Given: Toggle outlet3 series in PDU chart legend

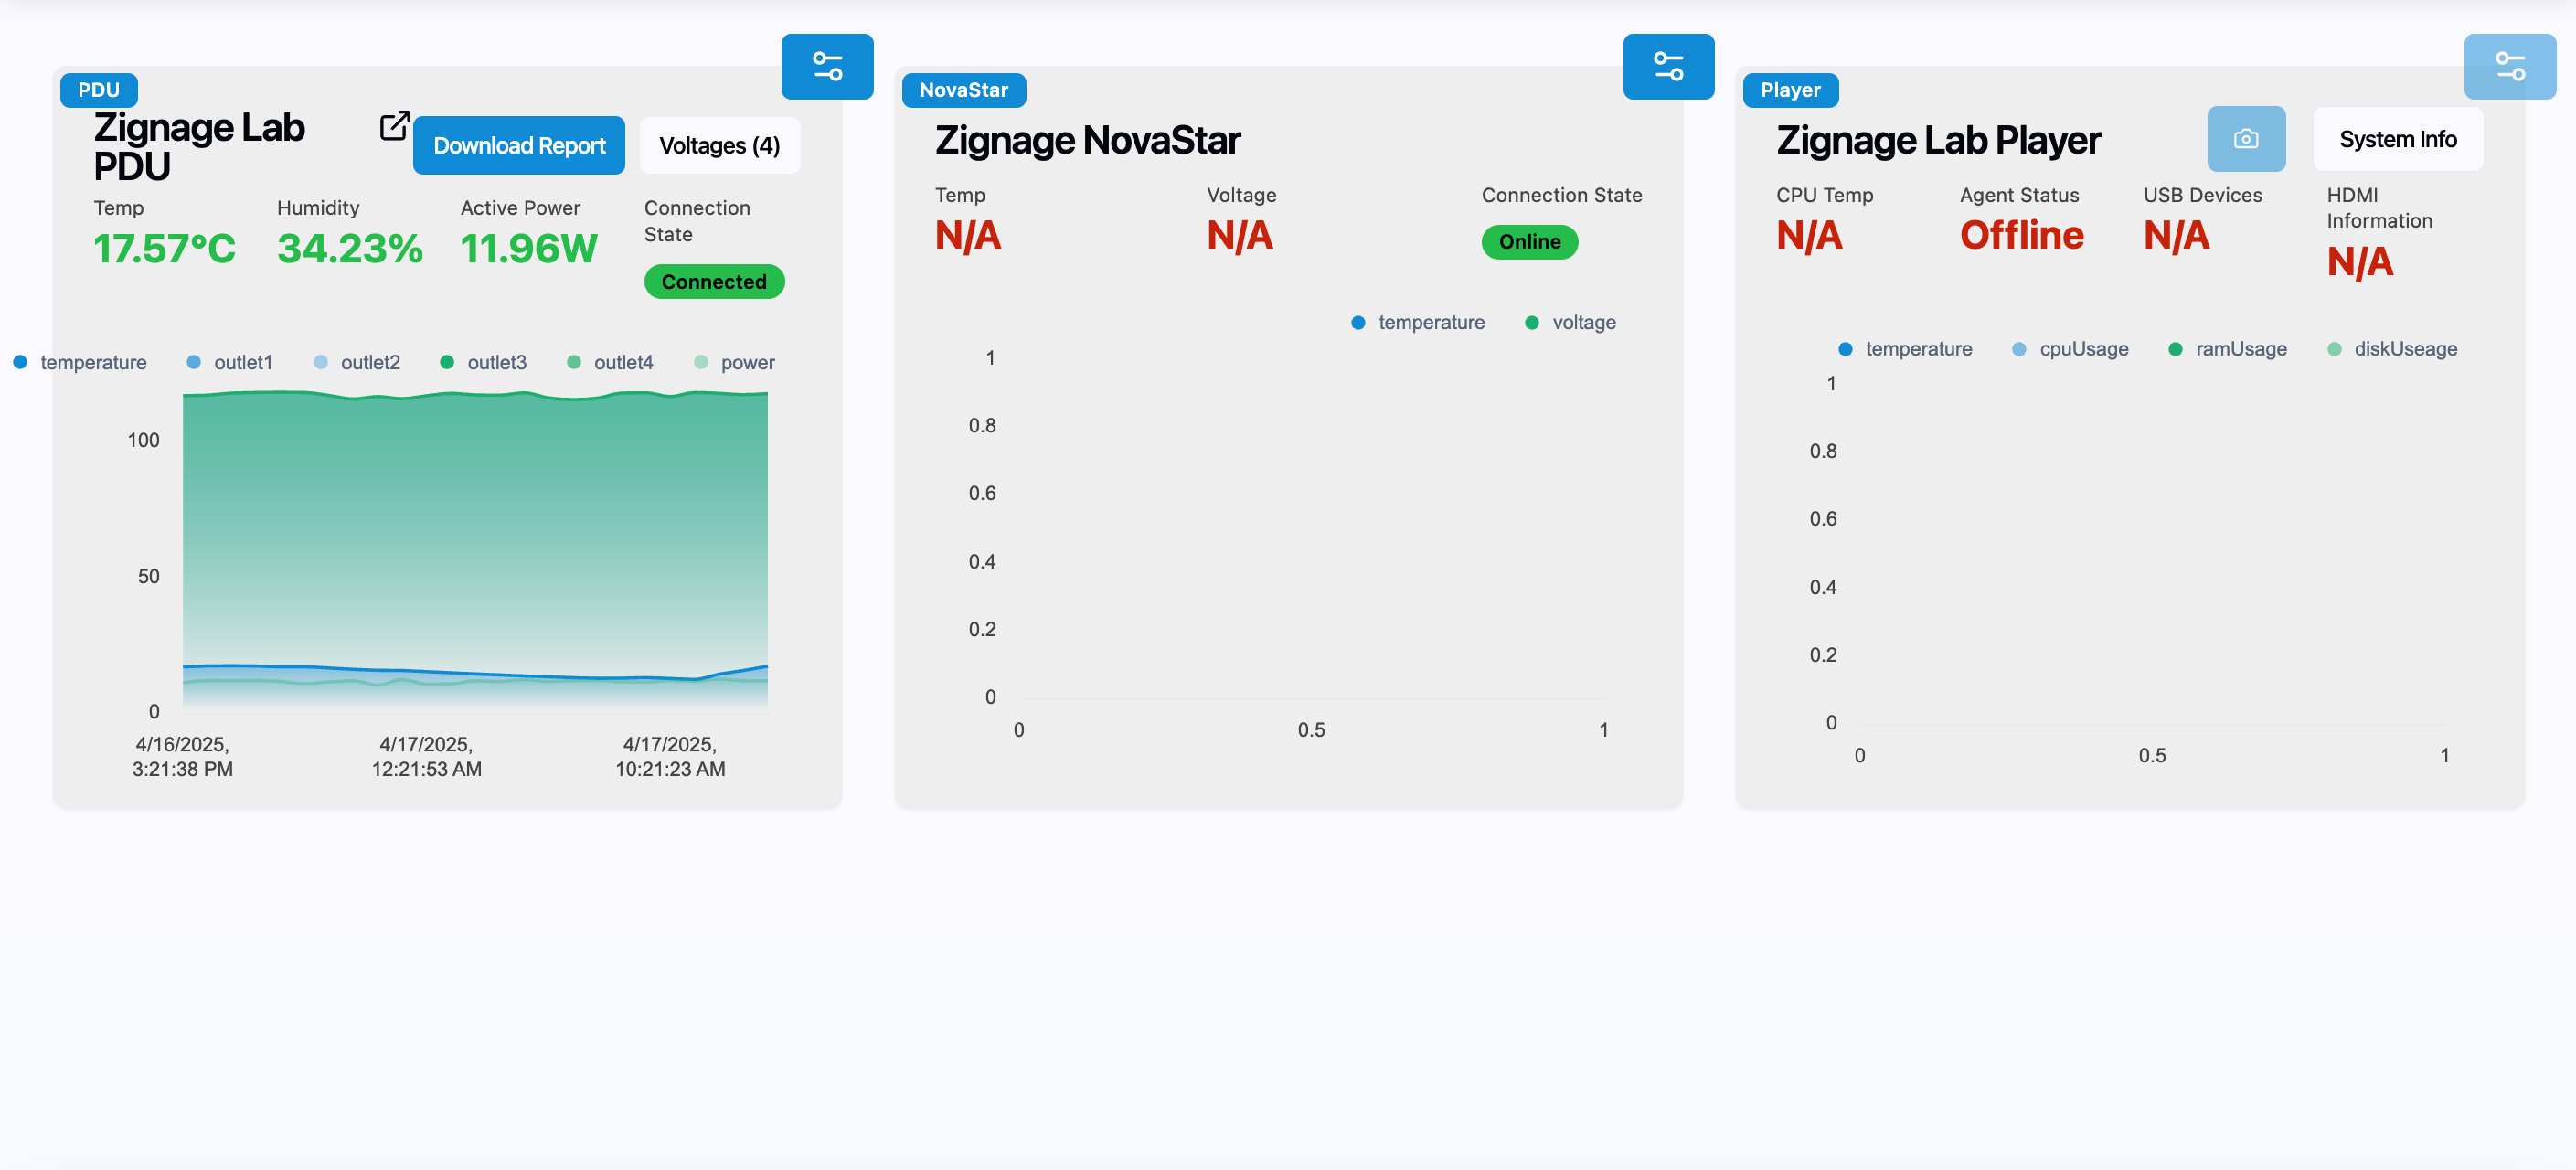Looking at the screenshot, I should pos(484,362).
